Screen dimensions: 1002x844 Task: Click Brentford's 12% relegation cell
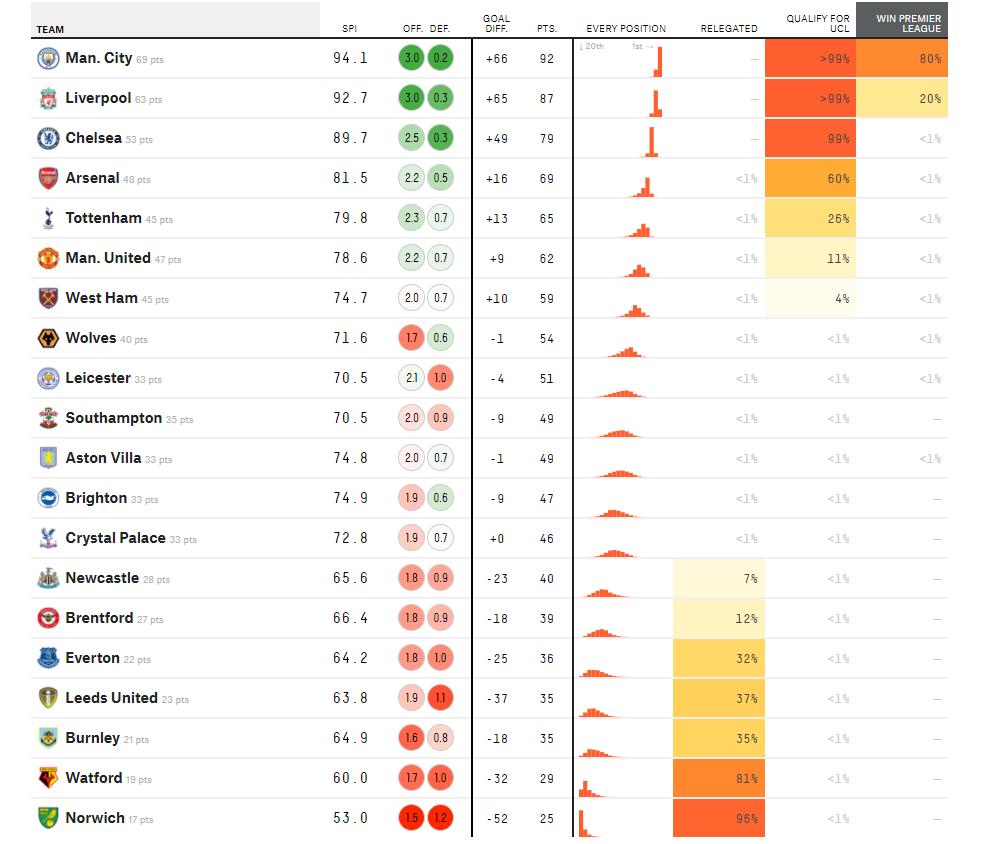(x=719, y=618)
